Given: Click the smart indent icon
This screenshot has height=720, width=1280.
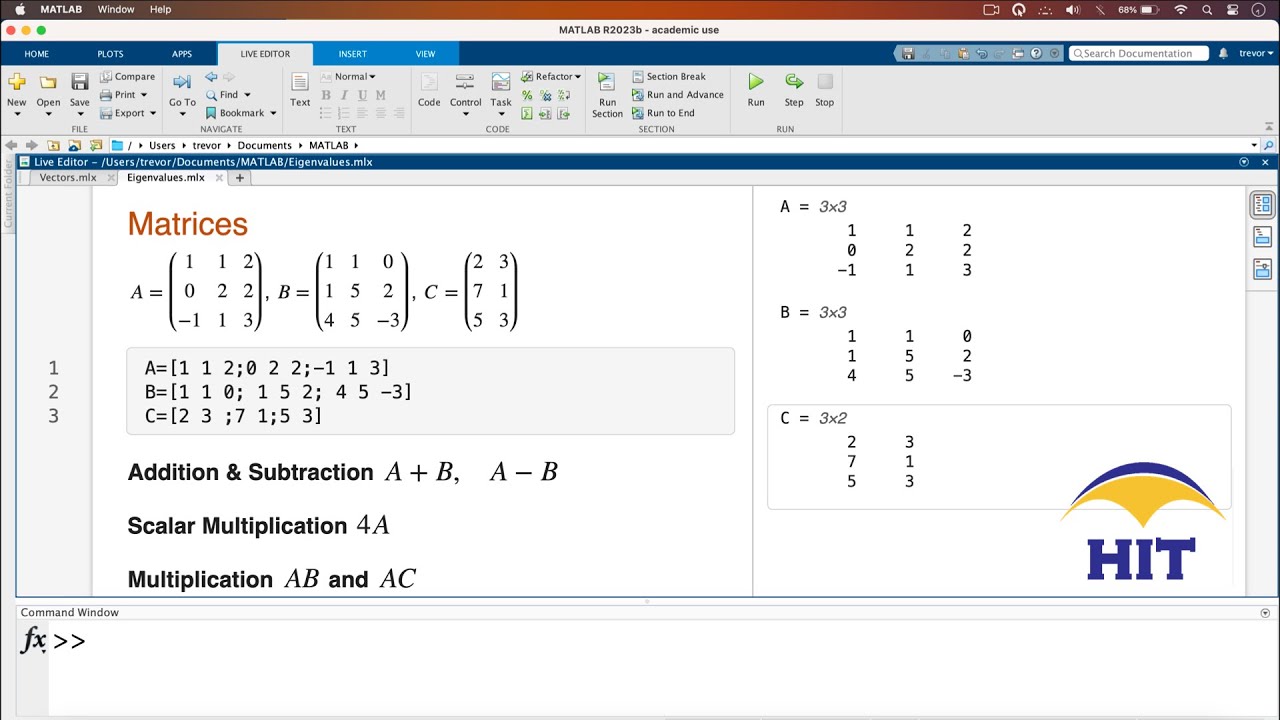Looking at the screenshot, I should [527, 114].
